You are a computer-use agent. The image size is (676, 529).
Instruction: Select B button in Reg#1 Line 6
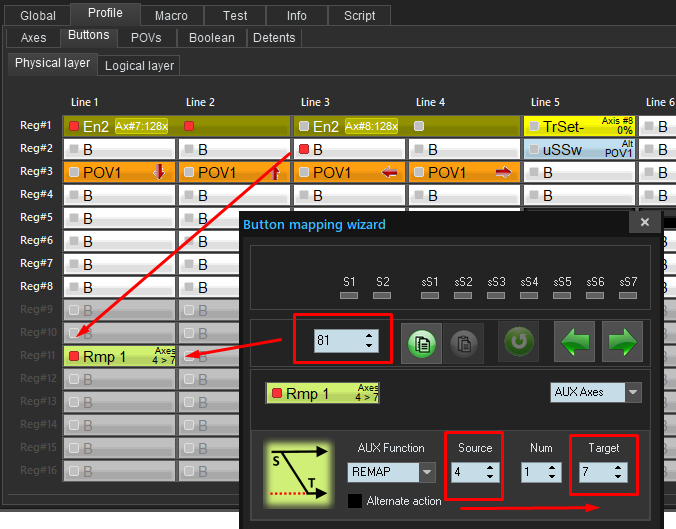657,126
